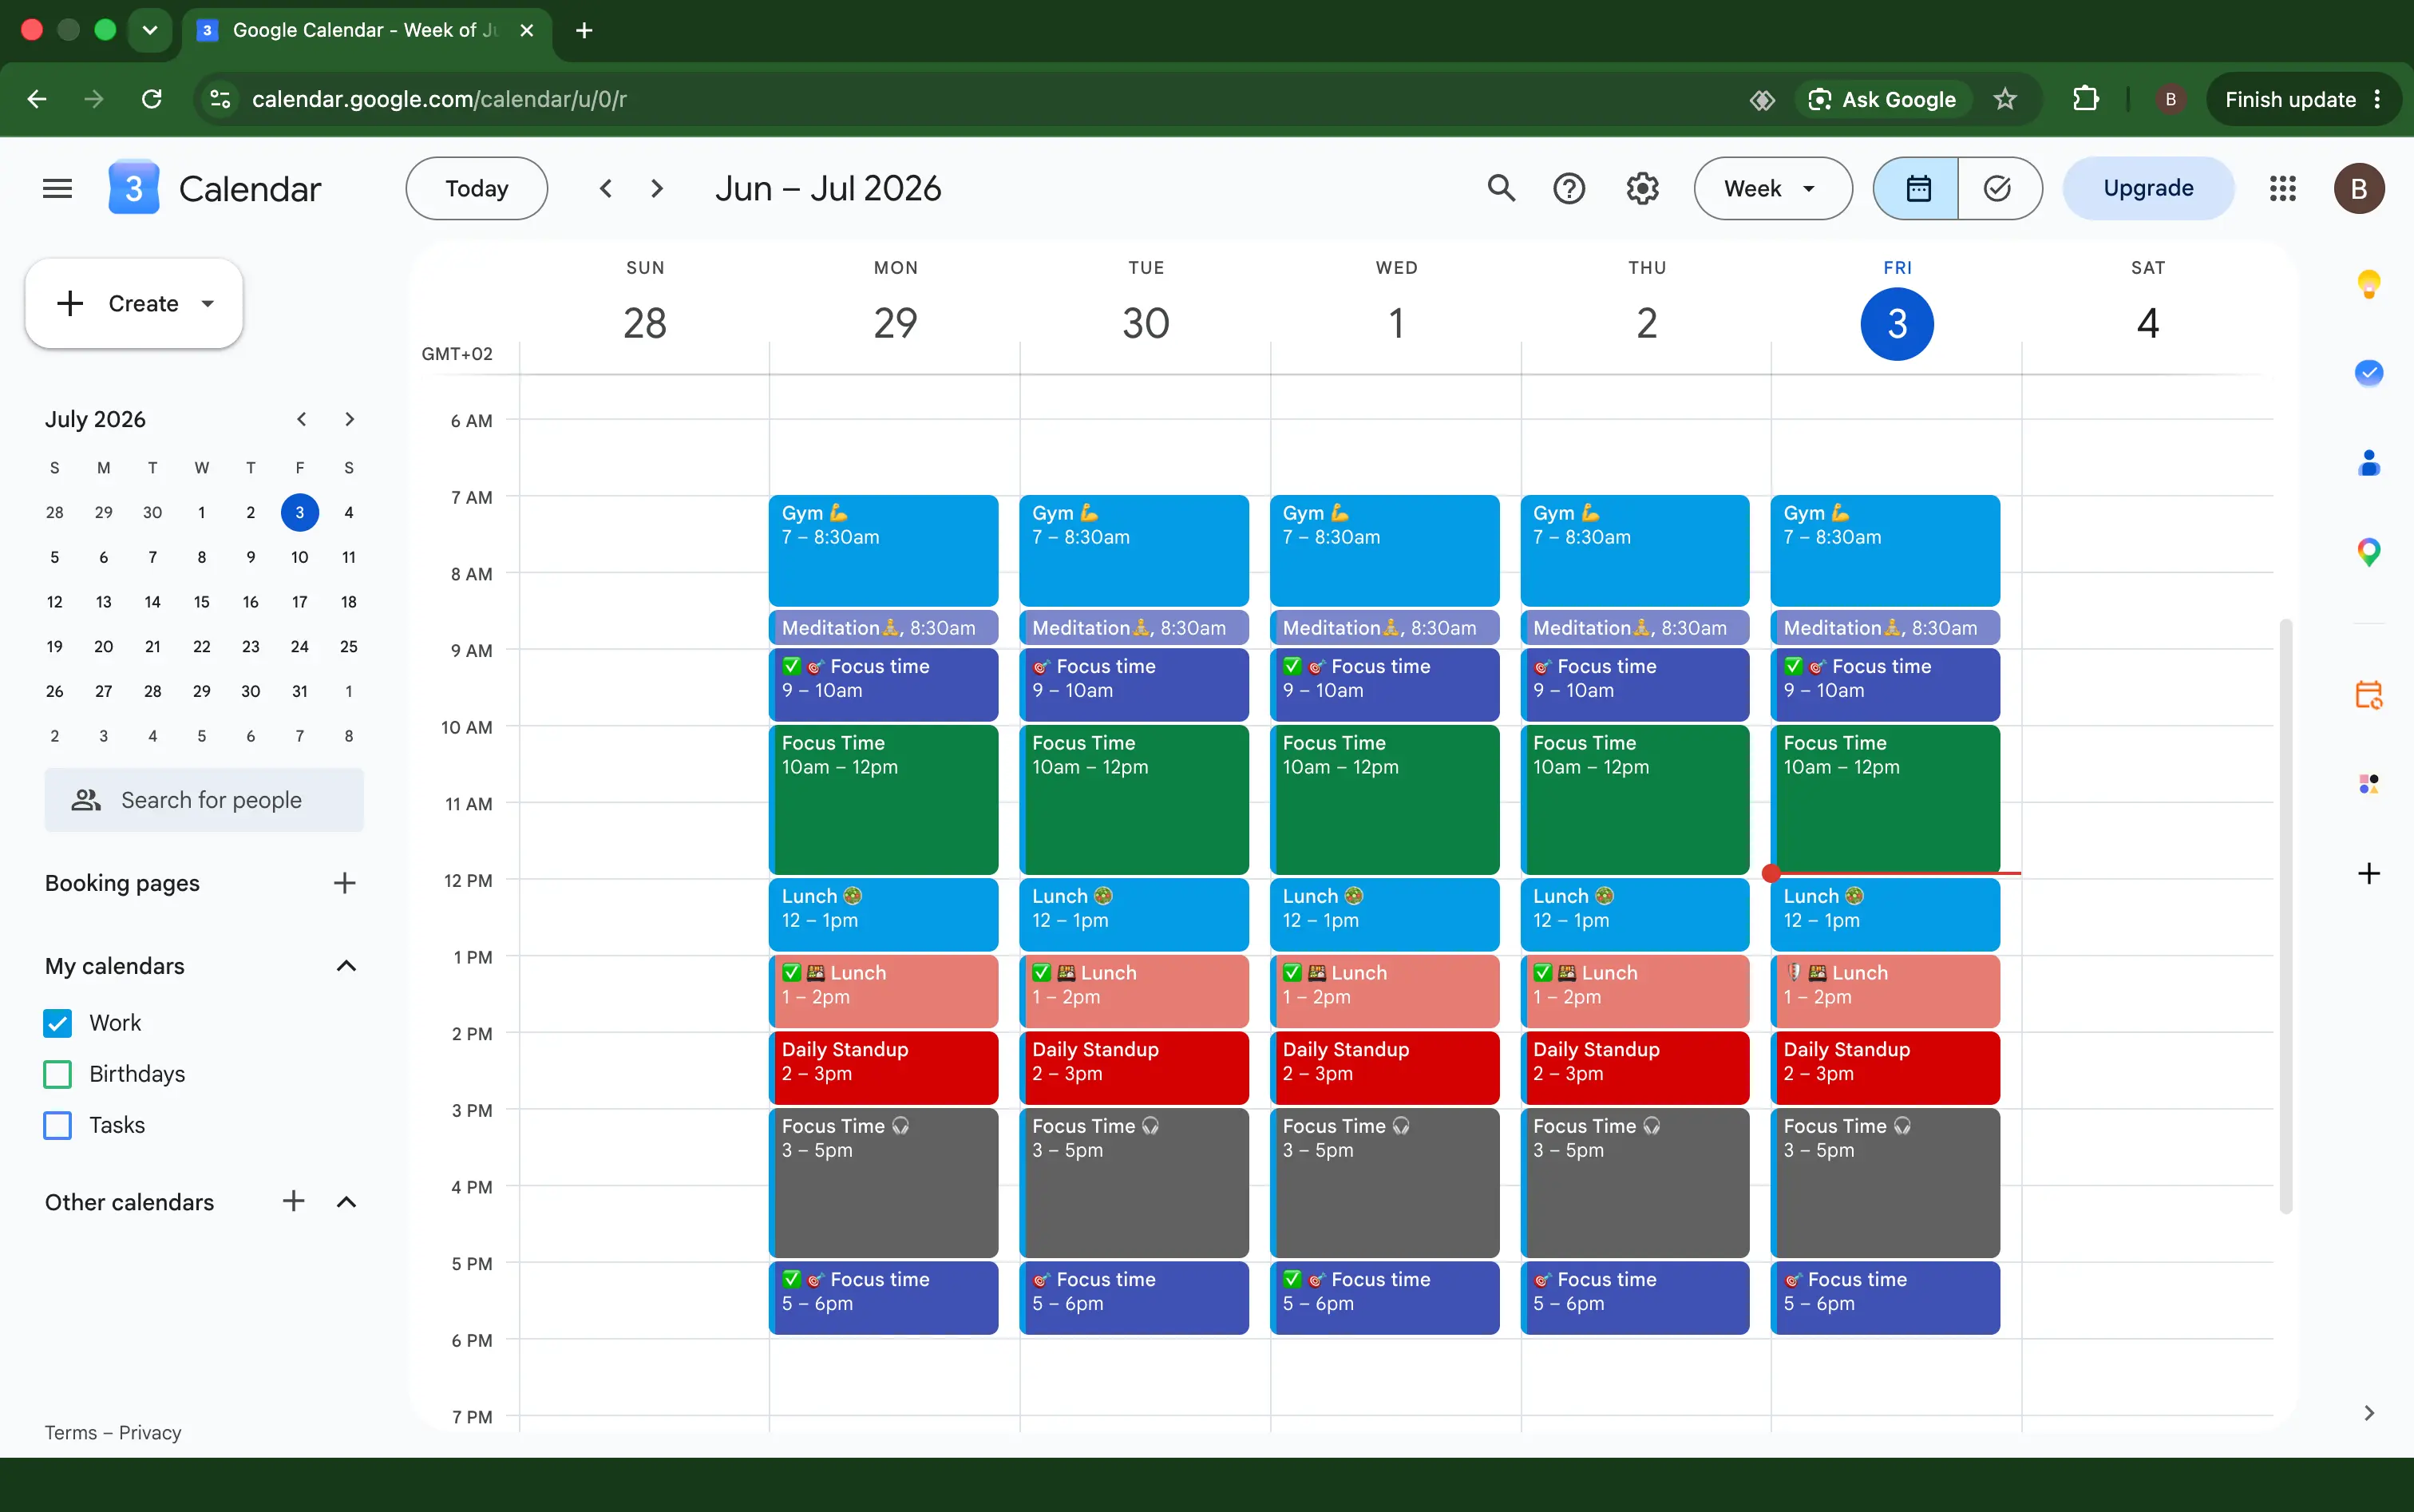Click the Google Calendar logo
Viewport: 2414px width, 1512px height.
click(133, 188)
